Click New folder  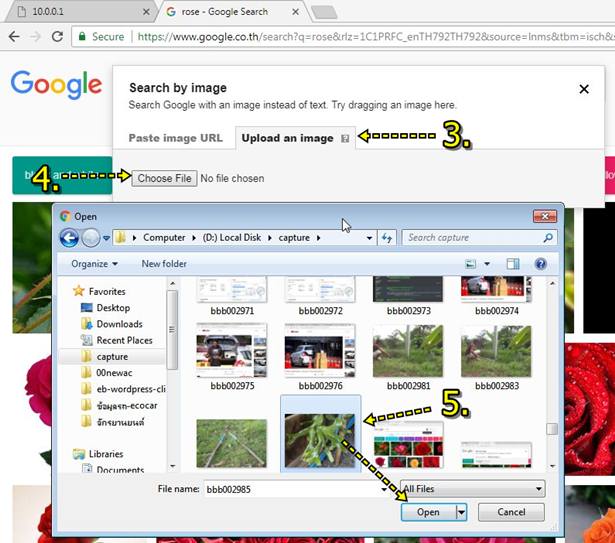point(164,264)
